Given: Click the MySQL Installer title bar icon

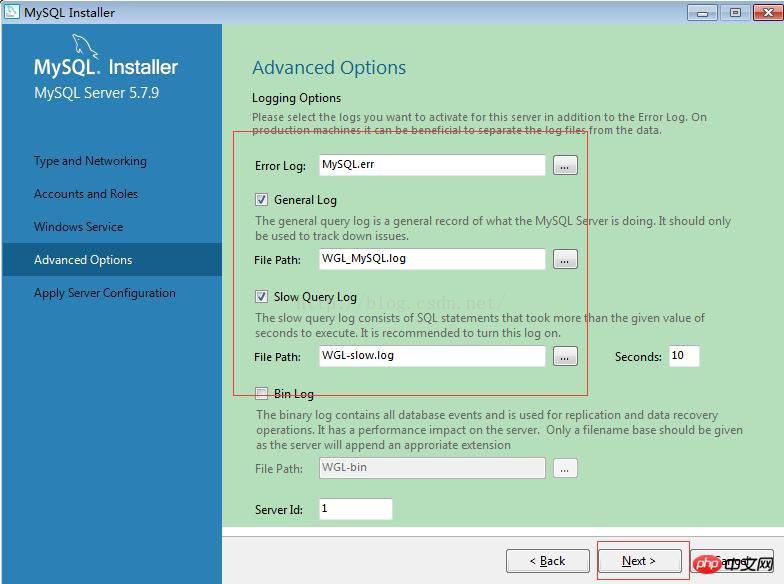Looking at the screenshot, I should 12,12.
